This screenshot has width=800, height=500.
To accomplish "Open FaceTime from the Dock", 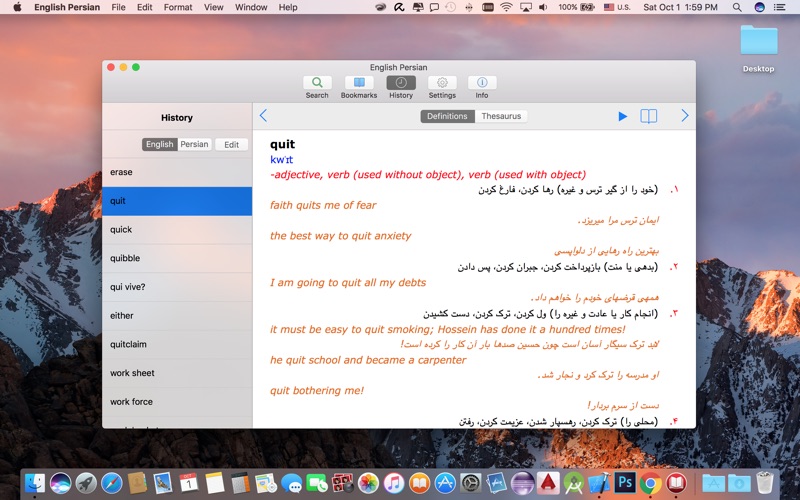I will [317, 483].
